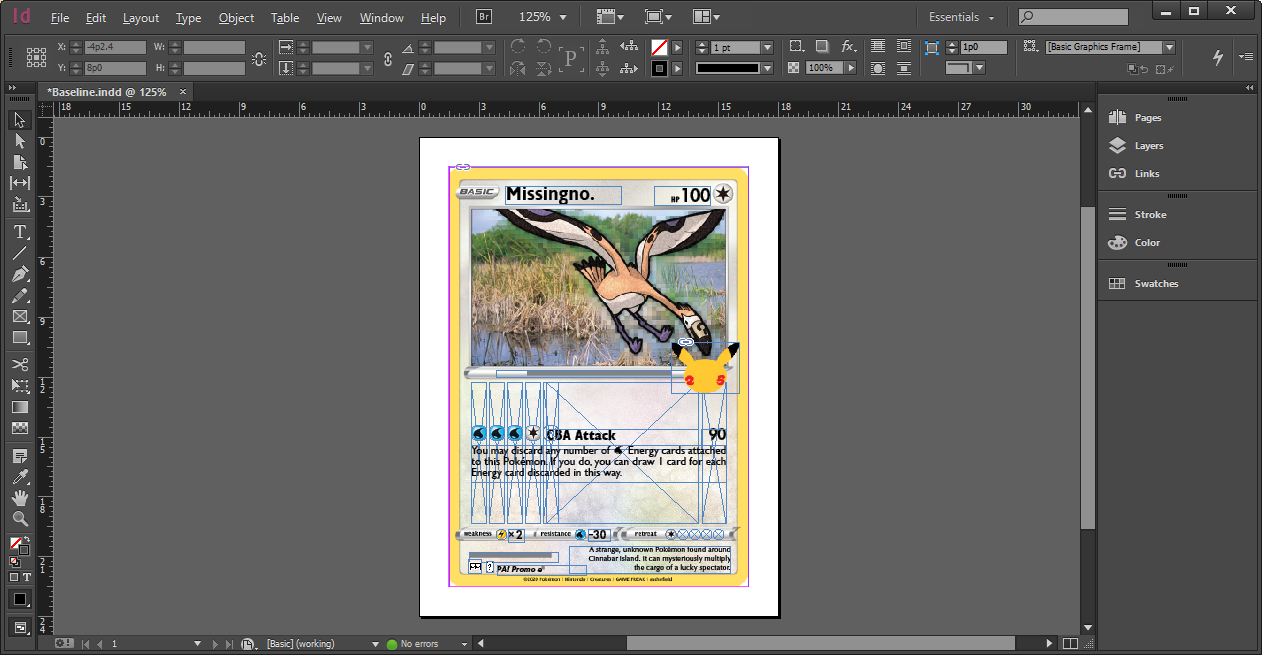This screenshot has width=1262, height=655.
Task: Select the Page tool
Action: (x=20, y=162)
